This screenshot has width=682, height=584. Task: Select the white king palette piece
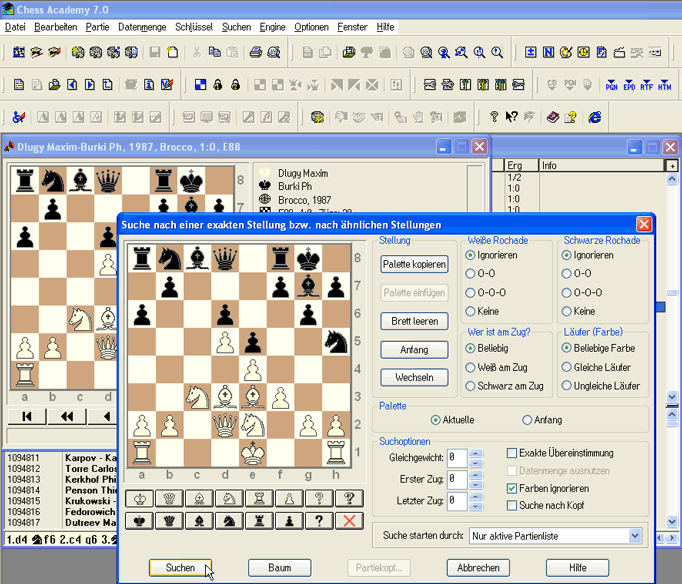[140, 499]
